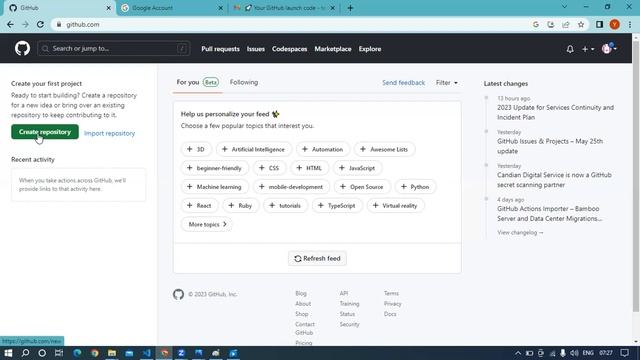Image resolution: width=640 pixels, height=360 pixels.
Task: Add the JavaScript topic
Action: [x=357, y=168]
